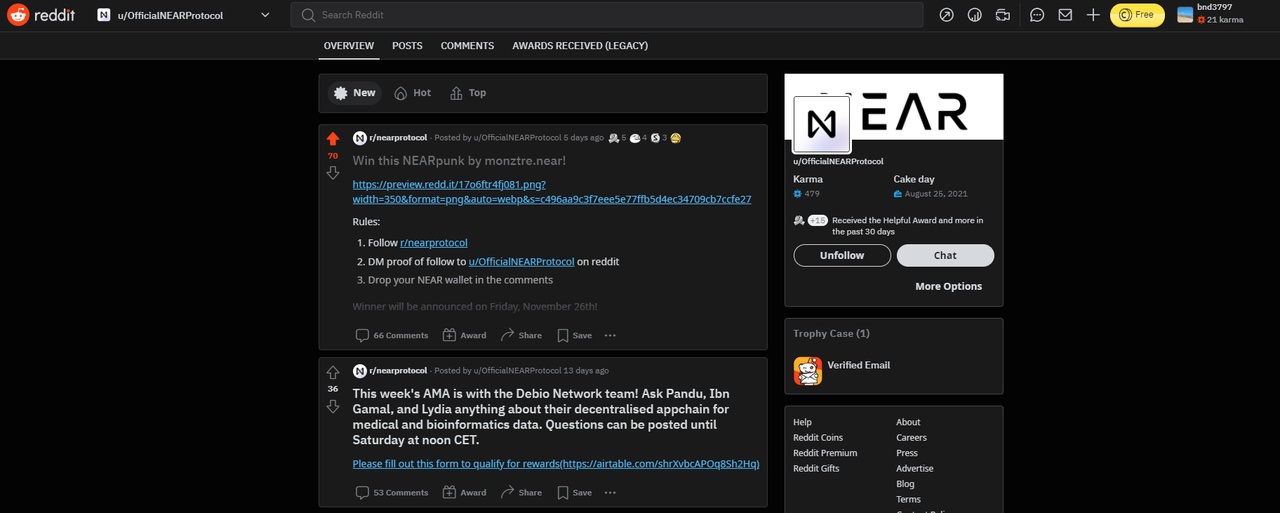Viewport: 1280px width, 513px height.
Task: Give Award to the Debio AMA post
Action: pyautogui.click(x=464, y=492)
